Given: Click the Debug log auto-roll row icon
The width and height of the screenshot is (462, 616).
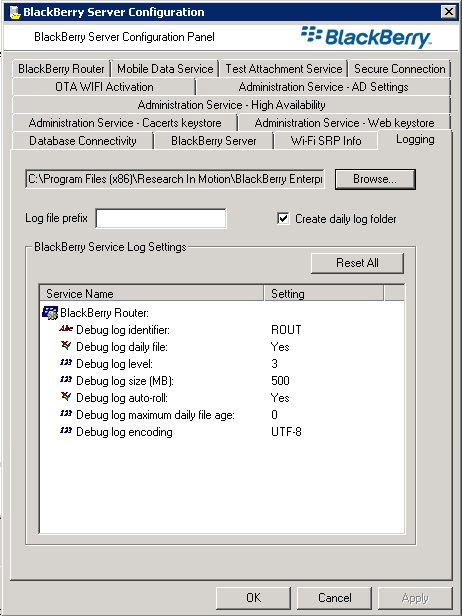Looking at the screenshot, I should (66, 397).
